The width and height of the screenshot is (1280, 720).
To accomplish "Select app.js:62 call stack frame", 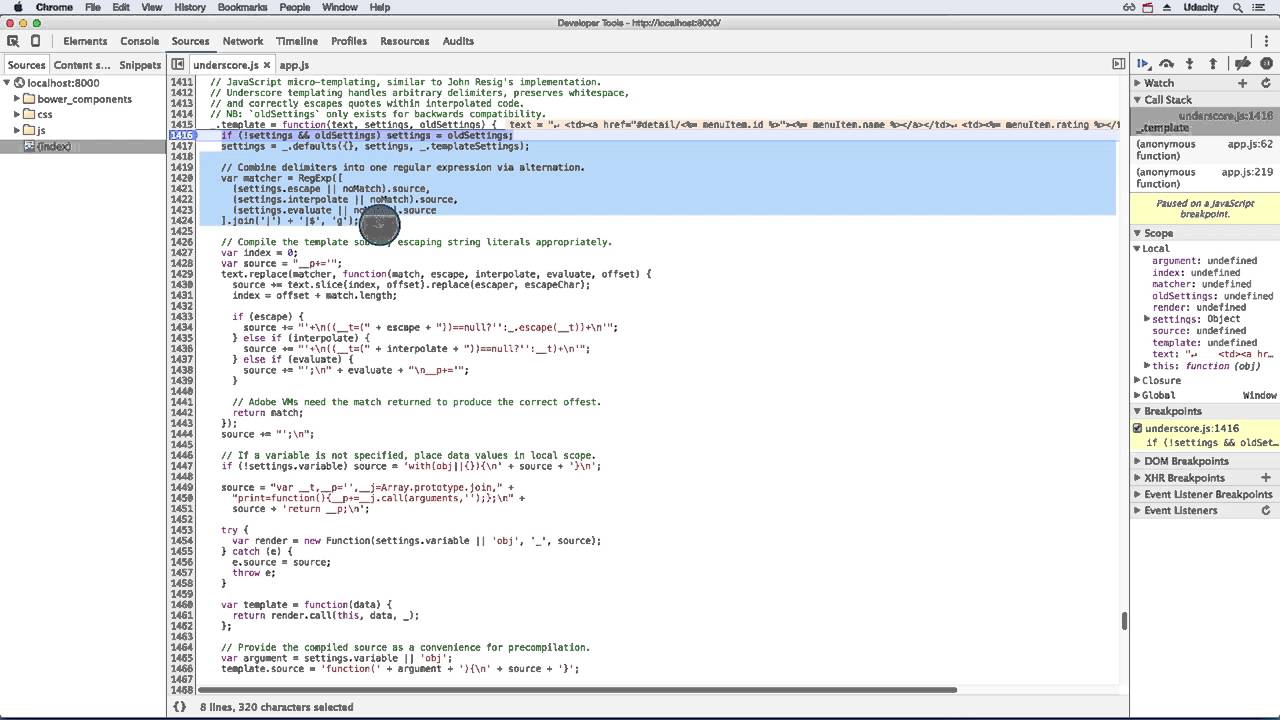I will pyautogui.click(x=1205, y=150).
